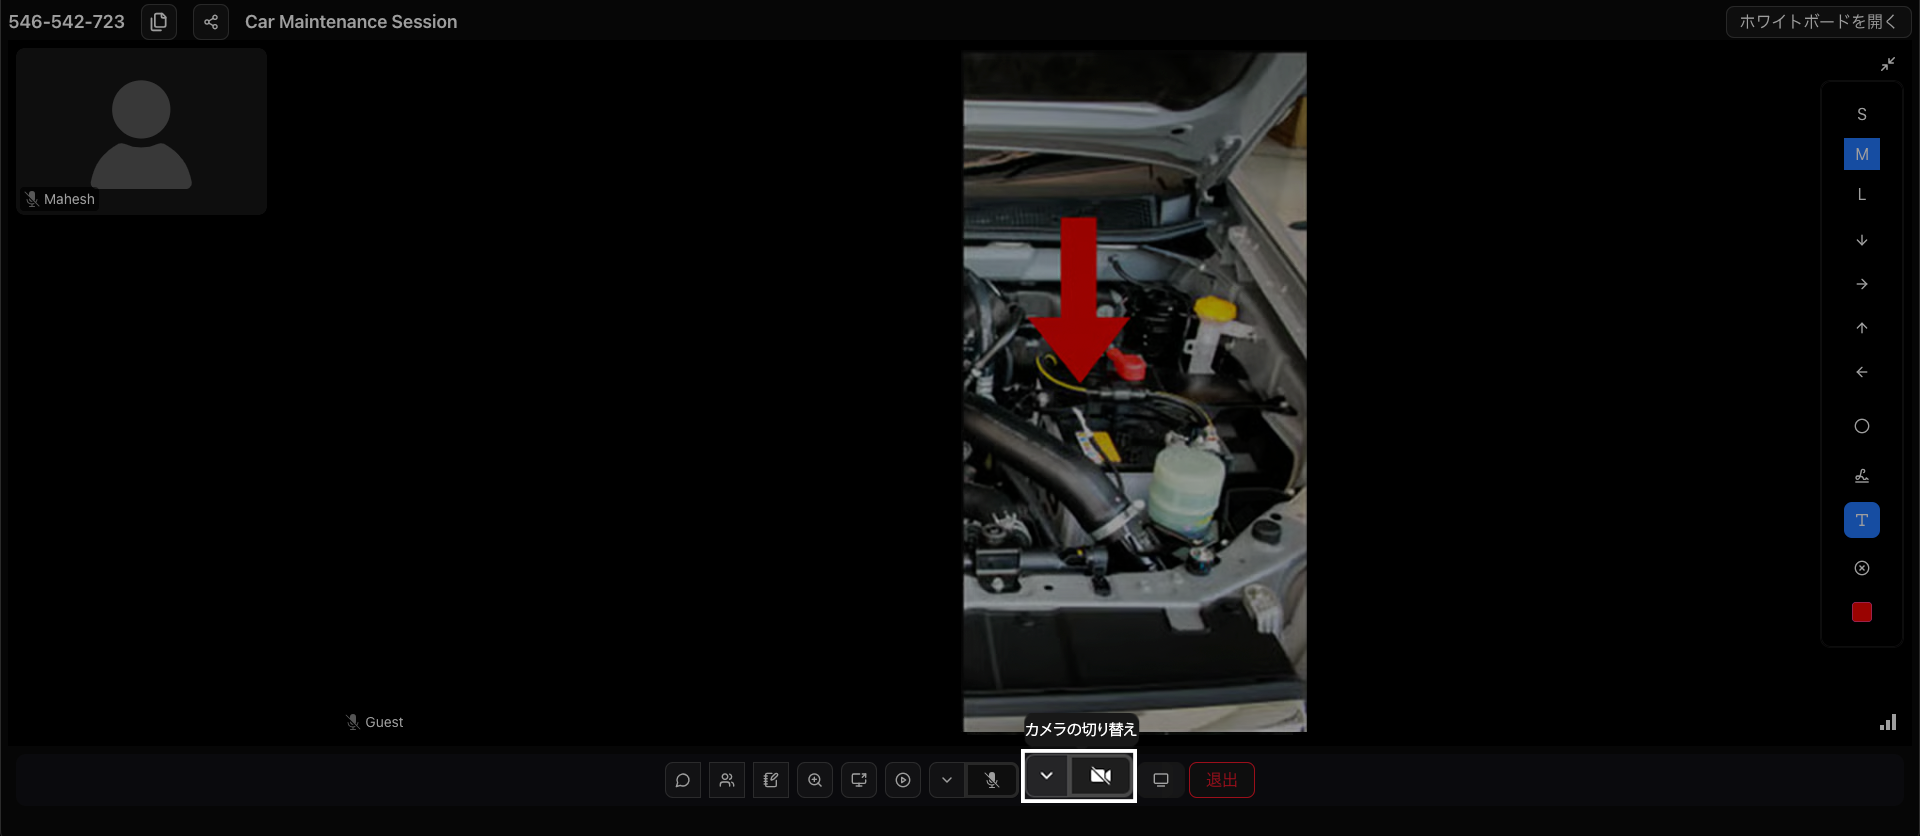Image resolution: width=1920 pixels, height=836 pixels.
Task: Clear annotations with the circled X icon
Action: point(1861,568)
